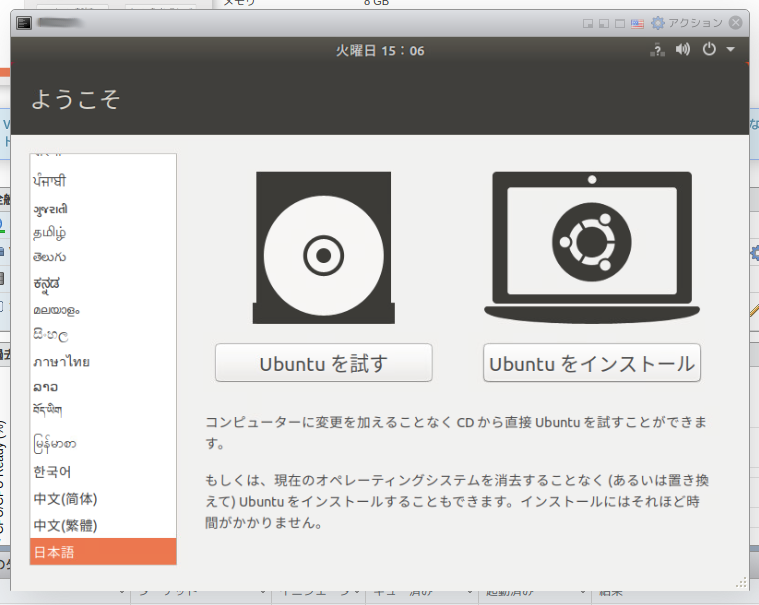Expand the system menu dropdown arrow
The width and height of the screenshot is (759, 605).
[730, 49]
